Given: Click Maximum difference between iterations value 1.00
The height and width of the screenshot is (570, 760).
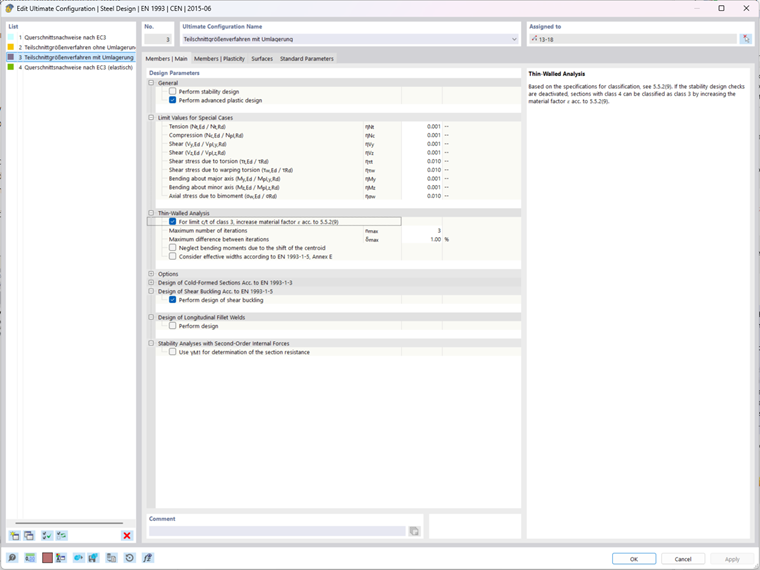Looking at the screenshot, I should pyautogui.click(x=422, y=239).
